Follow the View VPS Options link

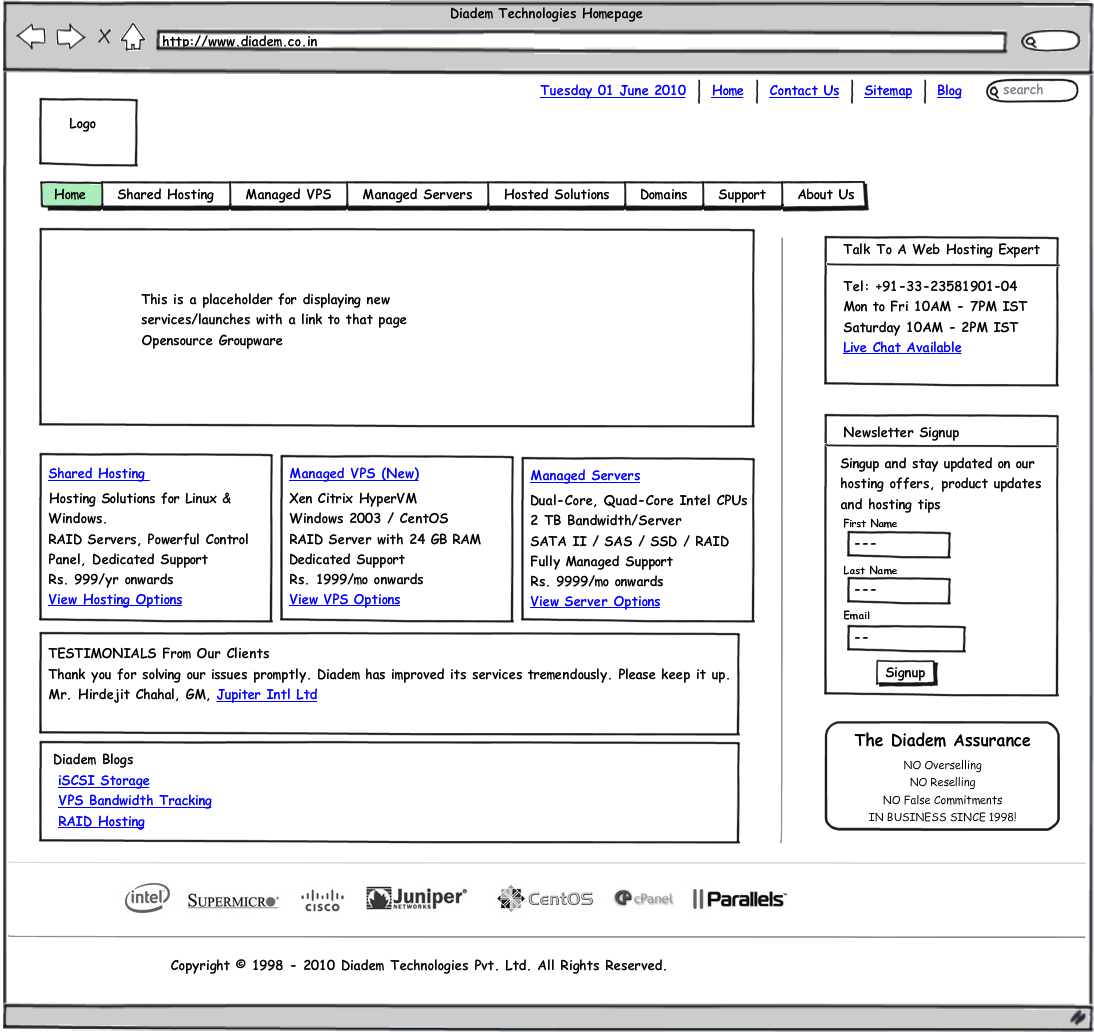tap(345, 600)
